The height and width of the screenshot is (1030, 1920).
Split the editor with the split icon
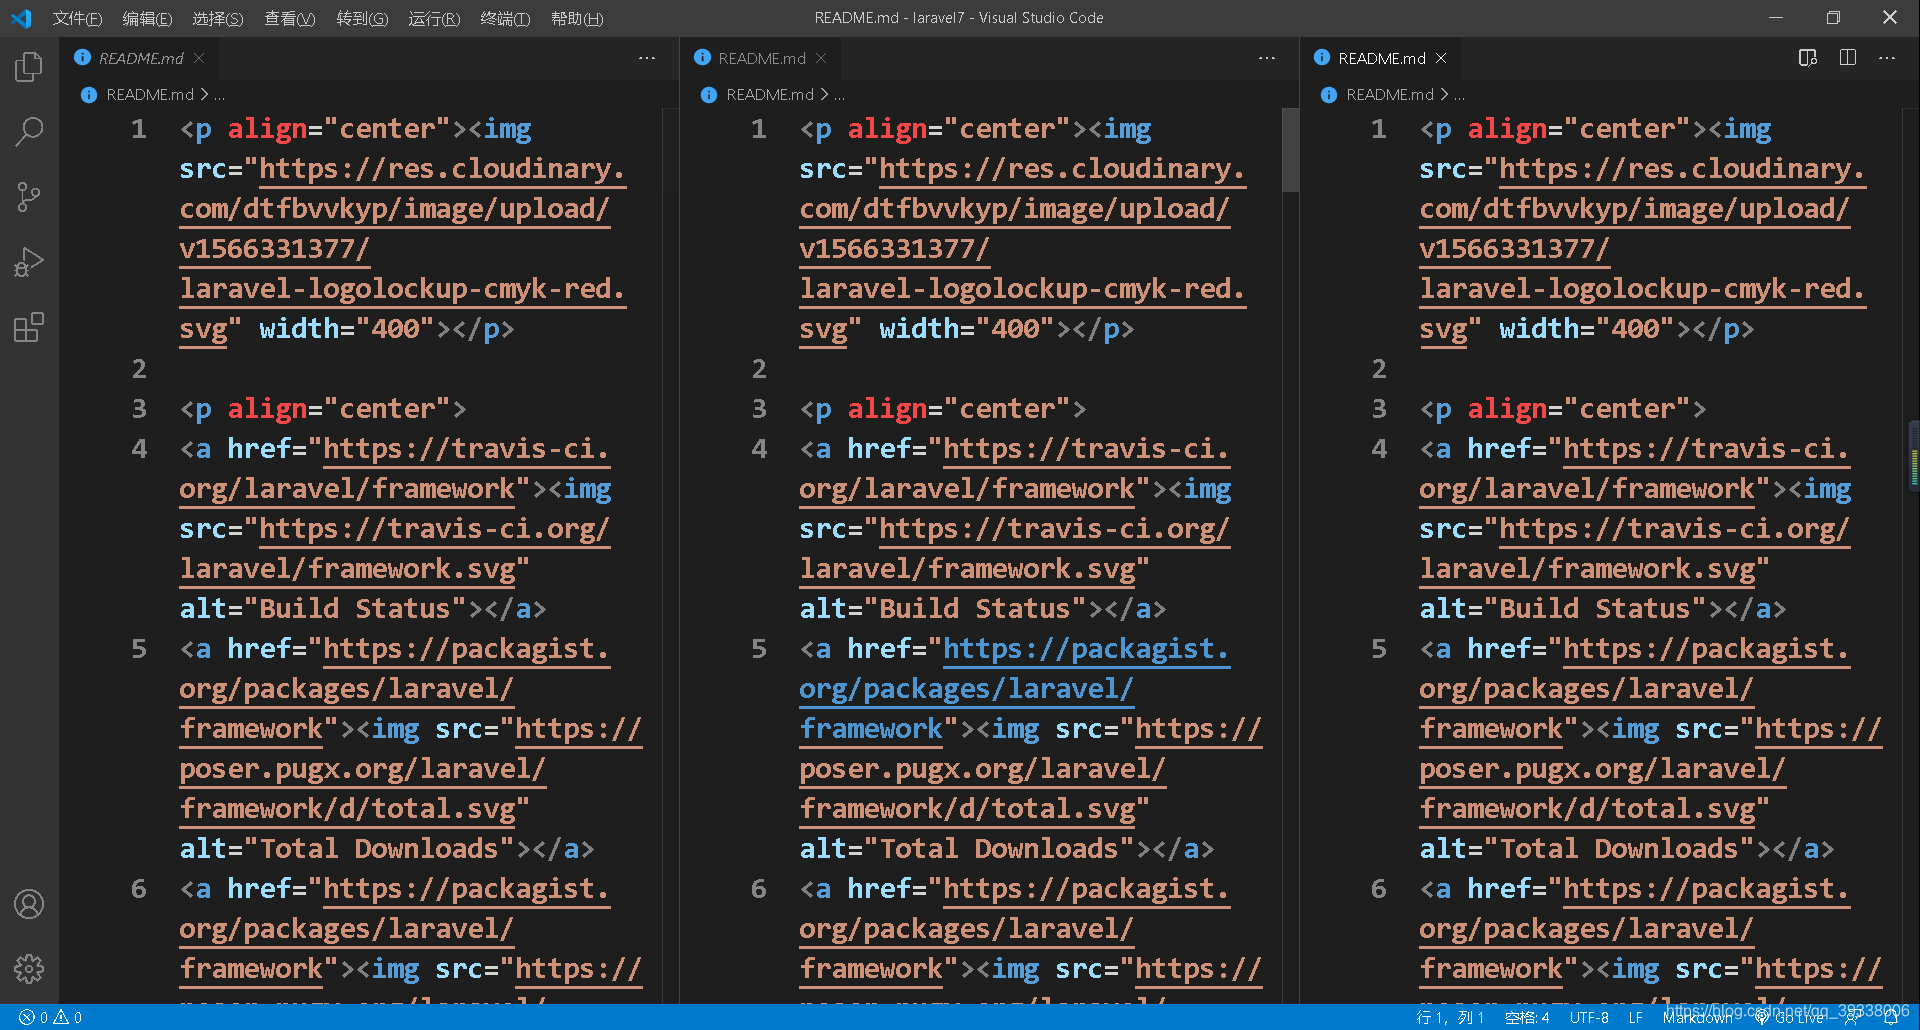1847,58
